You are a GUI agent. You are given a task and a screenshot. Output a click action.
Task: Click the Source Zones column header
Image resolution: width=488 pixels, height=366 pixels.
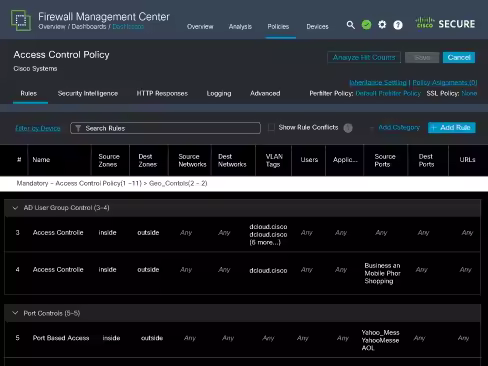tap(109, 160)
